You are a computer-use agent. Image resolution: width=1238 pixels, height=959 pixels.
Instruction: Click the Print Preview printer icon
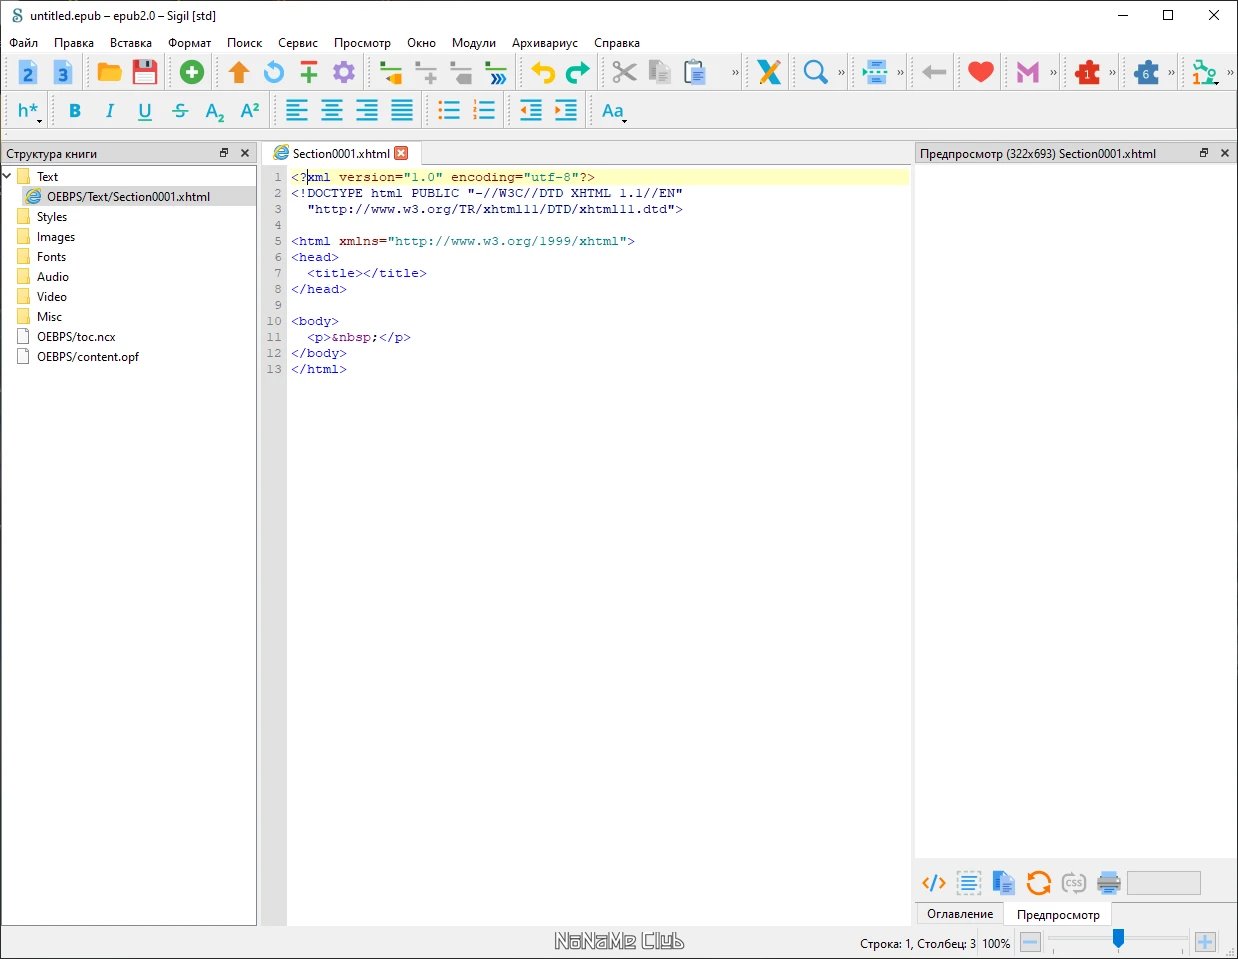point(1108,883)
